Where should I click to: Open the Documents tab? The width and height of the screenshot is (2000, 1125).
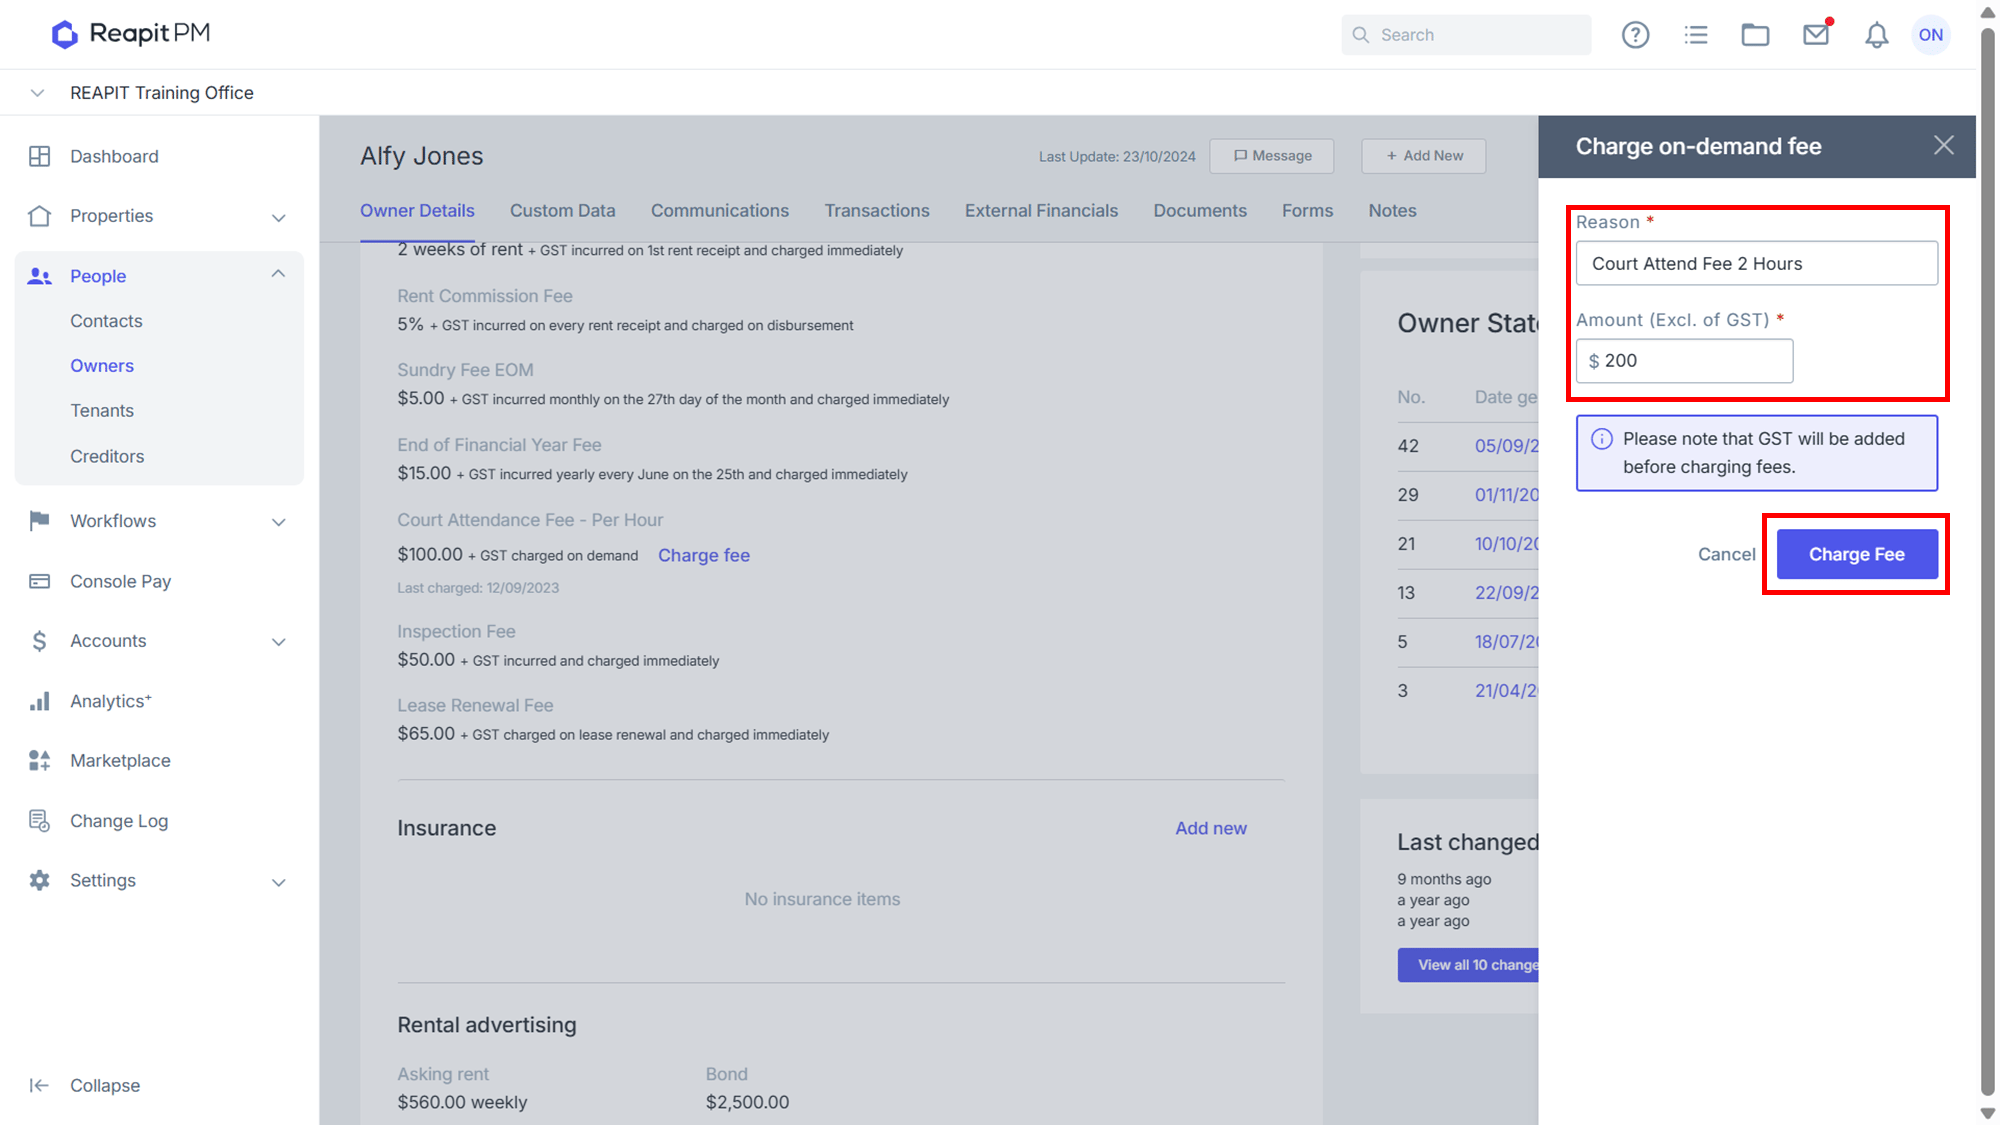pos(1200,211)
